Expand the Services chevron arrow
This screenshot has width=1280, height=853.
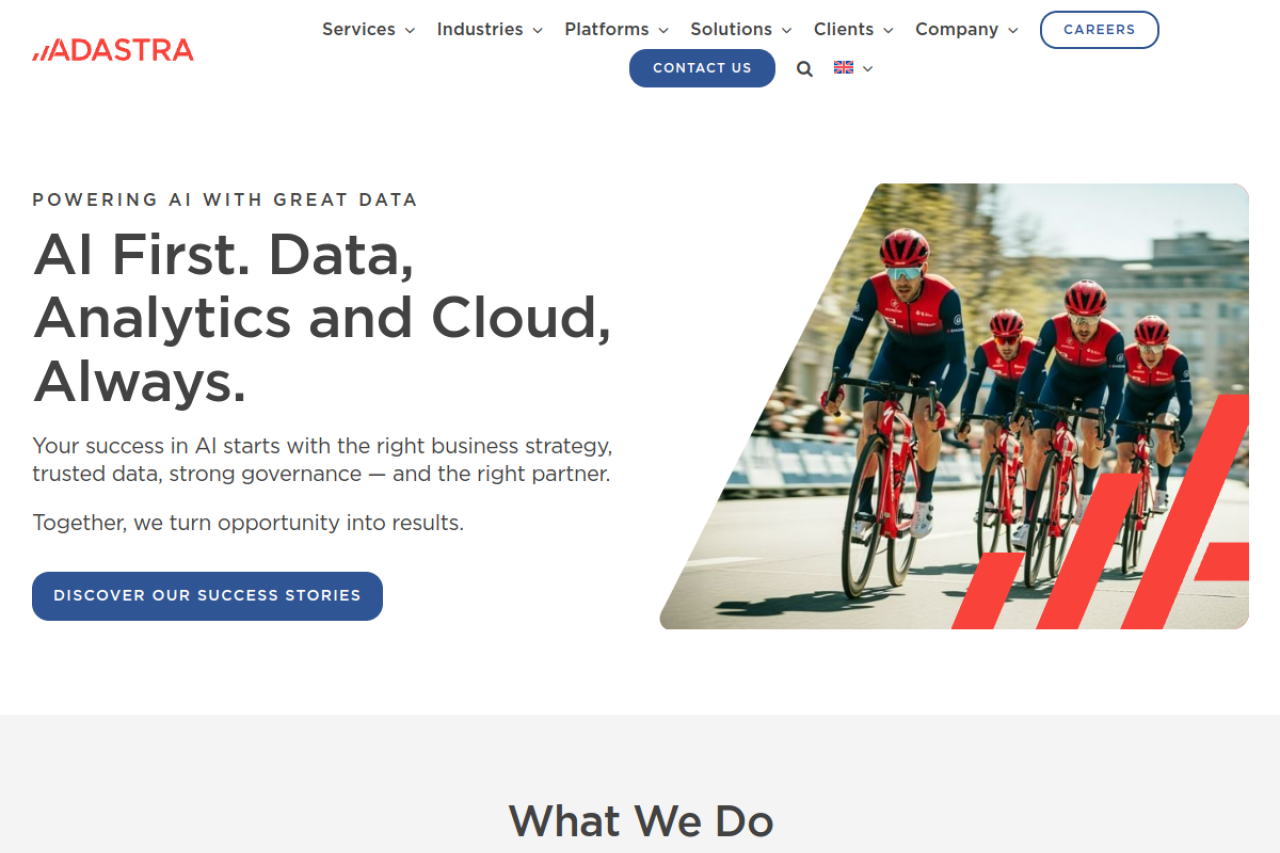(410, 30)
